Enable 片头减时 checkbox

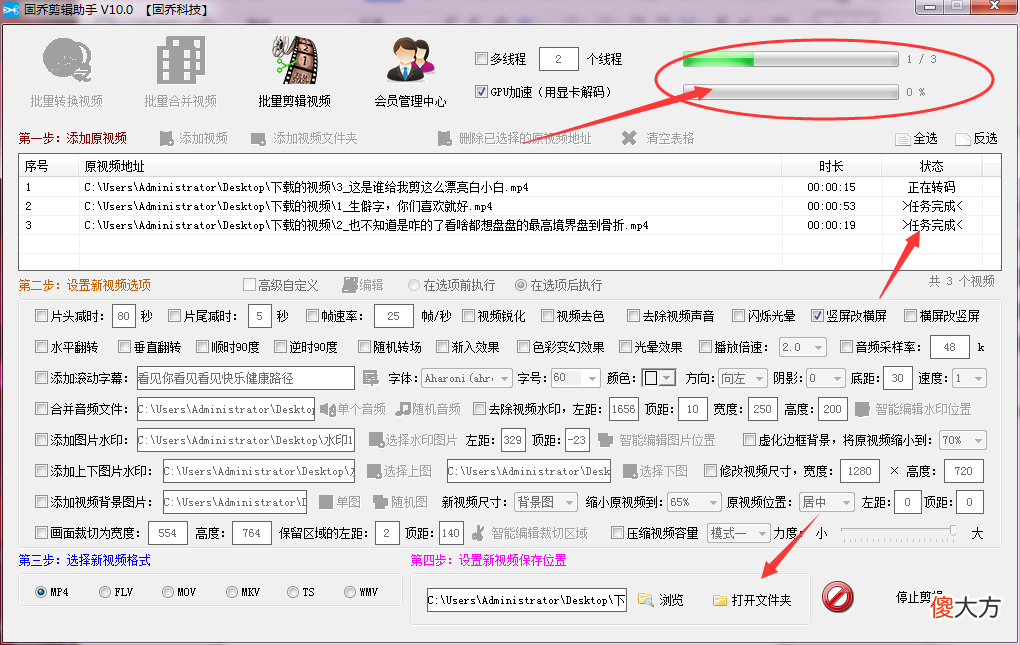(x=42, y=316)
